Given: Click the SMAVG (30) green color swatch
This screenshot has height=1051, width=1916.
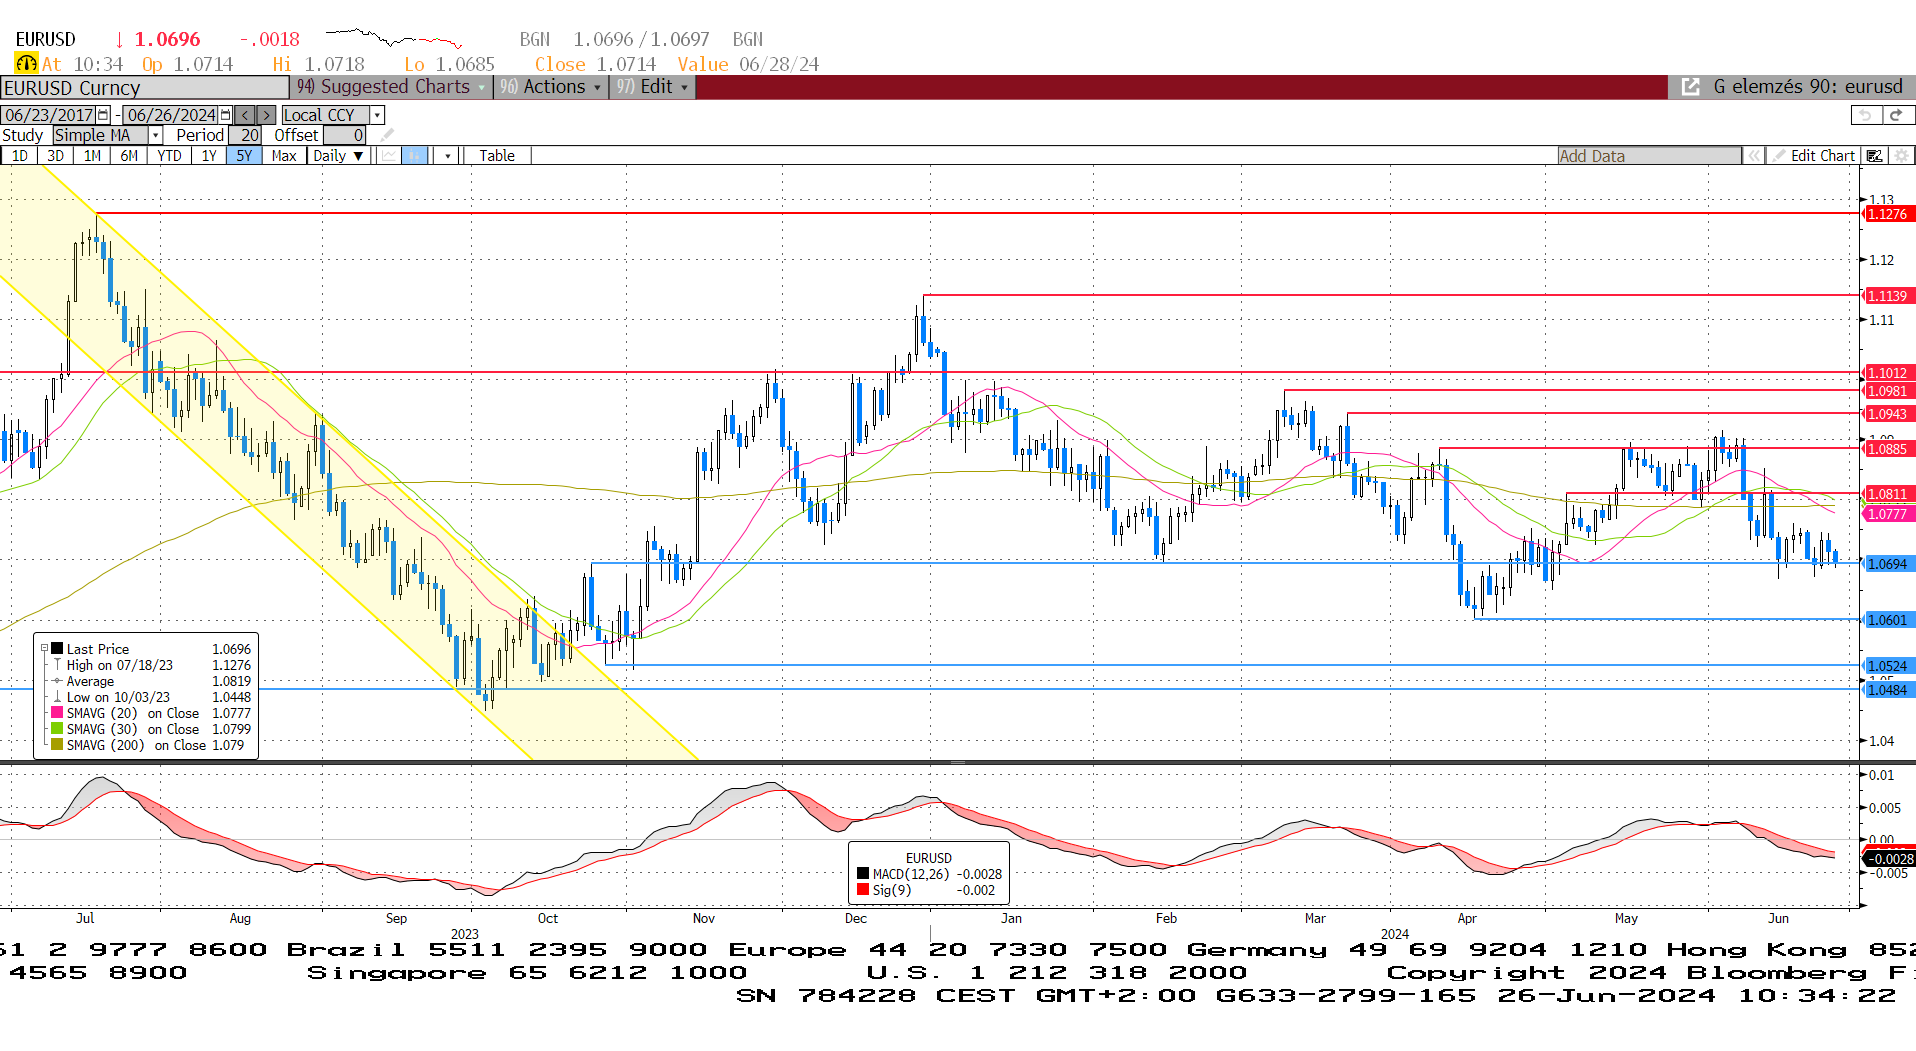Looking at the screenshot, I should coord(57,729).
